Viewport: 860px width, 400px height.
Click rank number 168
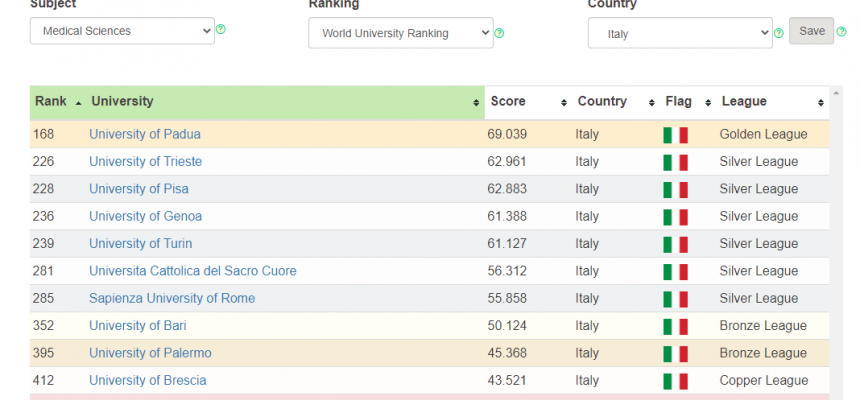(x=43, y=134)
